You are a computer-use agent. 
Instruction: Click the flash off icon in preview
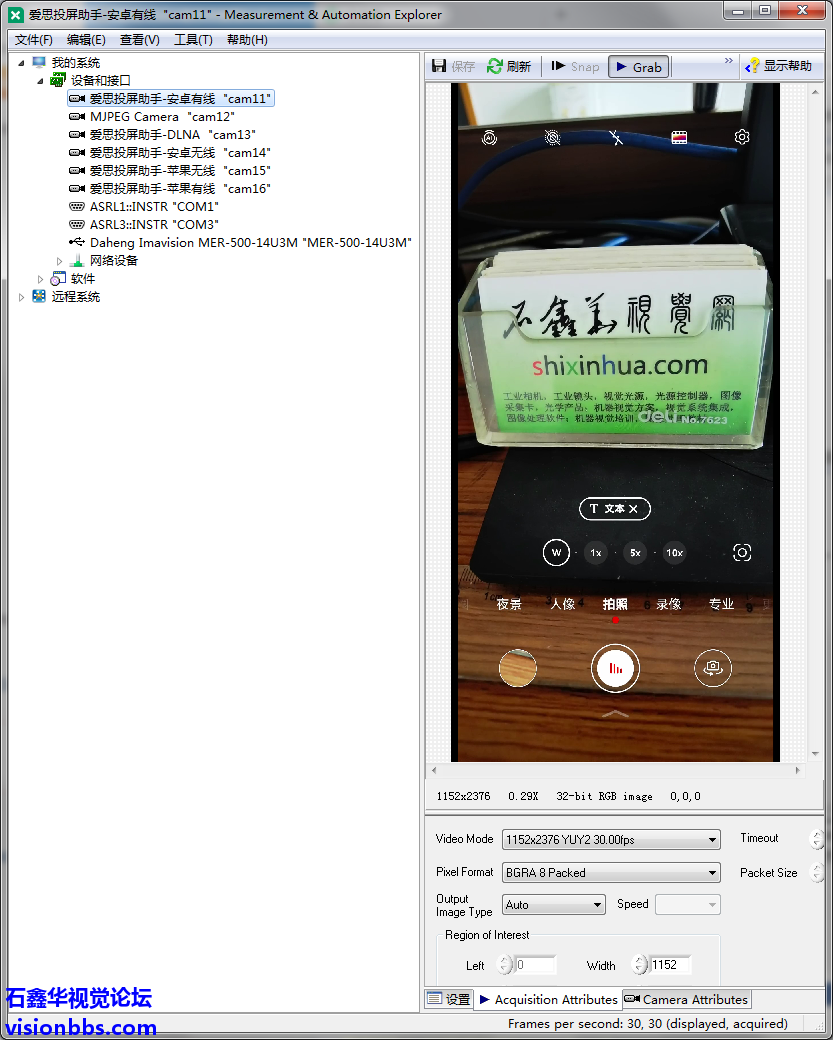coord(616,138)
